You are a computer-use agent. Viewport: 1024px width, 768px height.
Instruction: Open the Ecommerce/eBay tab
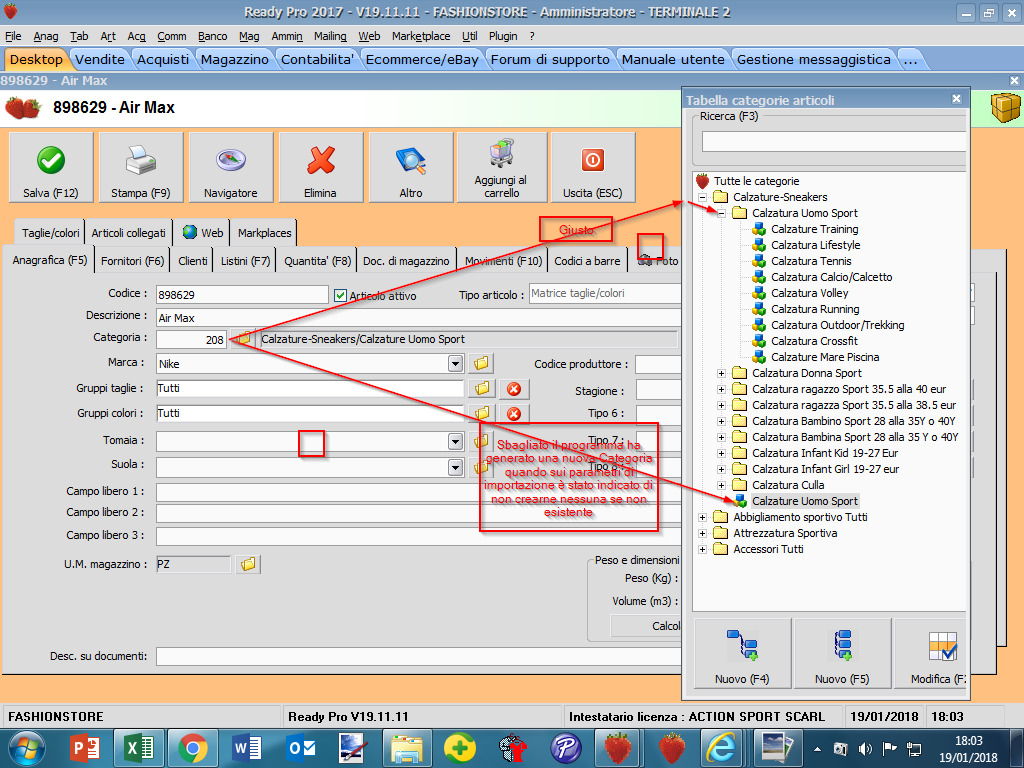[x=422, y=59]
